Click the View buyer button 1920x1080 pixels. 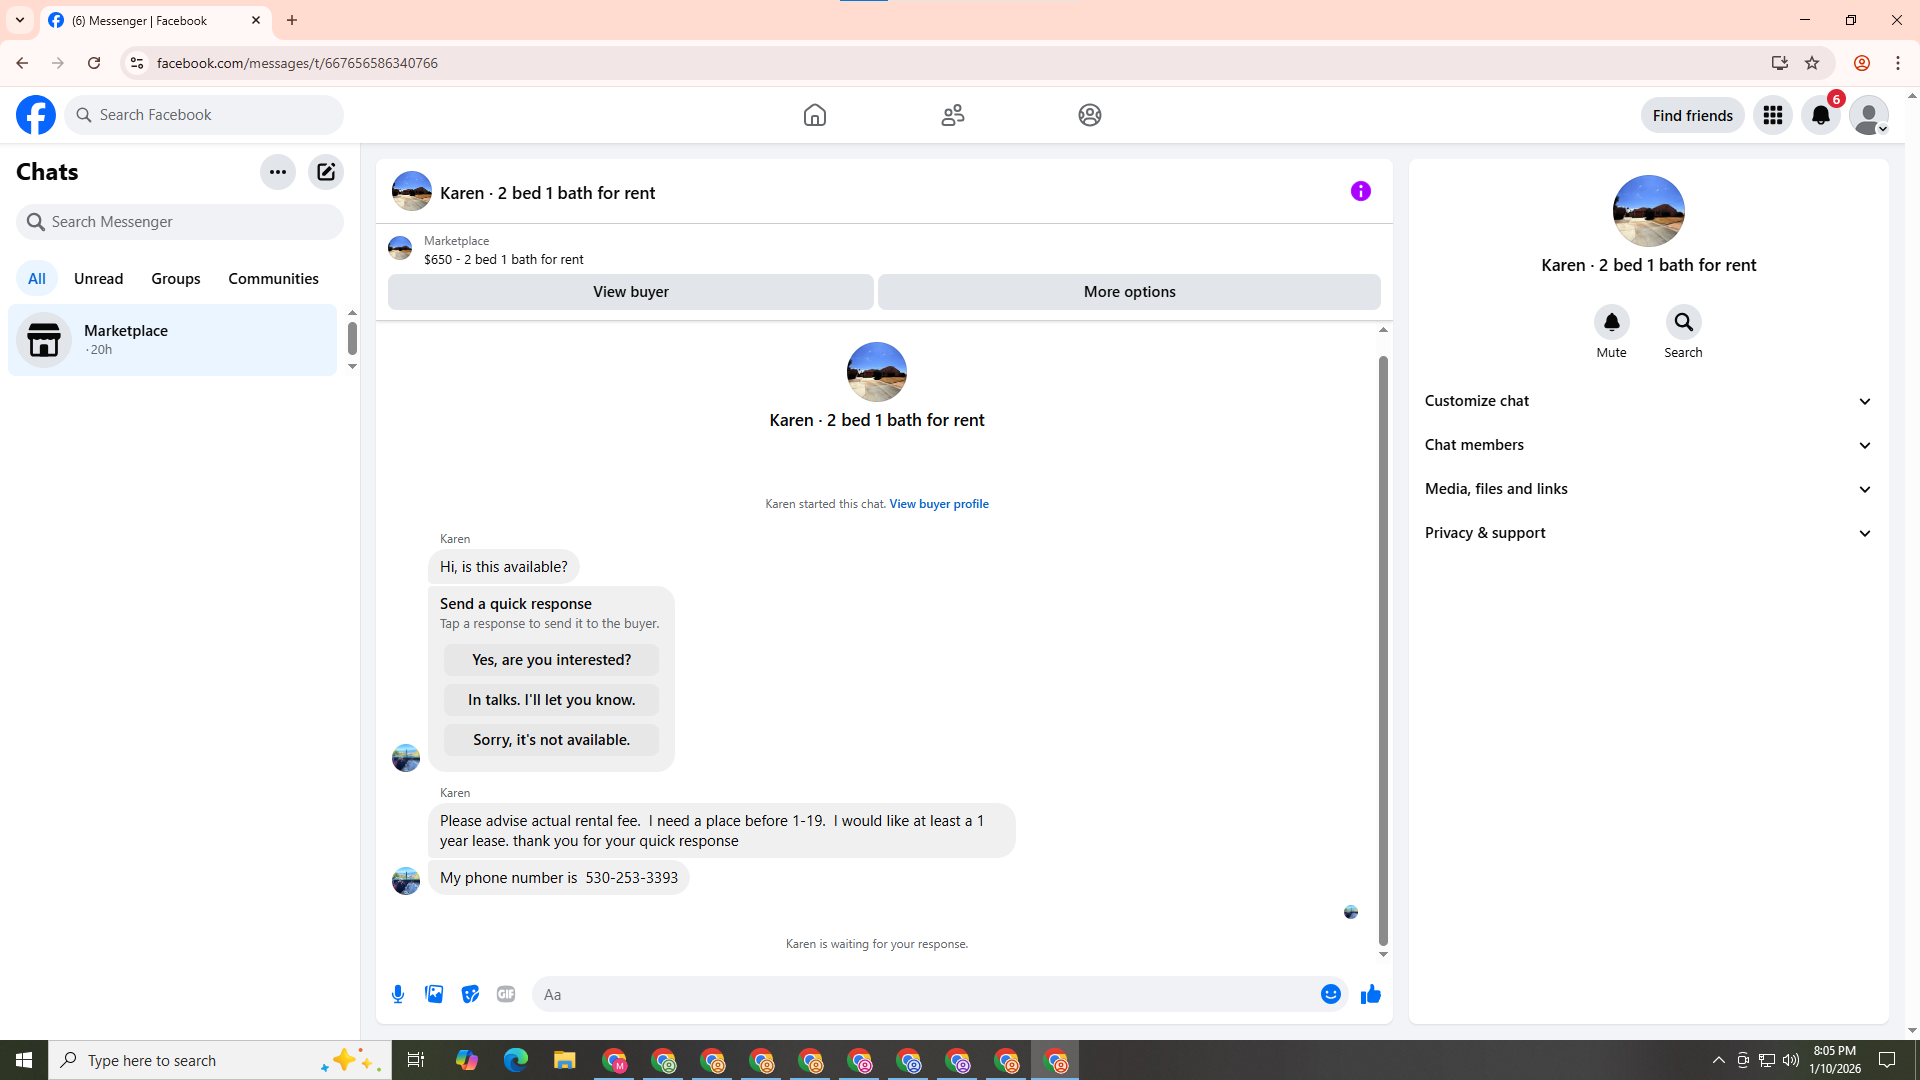click(630, 292)
